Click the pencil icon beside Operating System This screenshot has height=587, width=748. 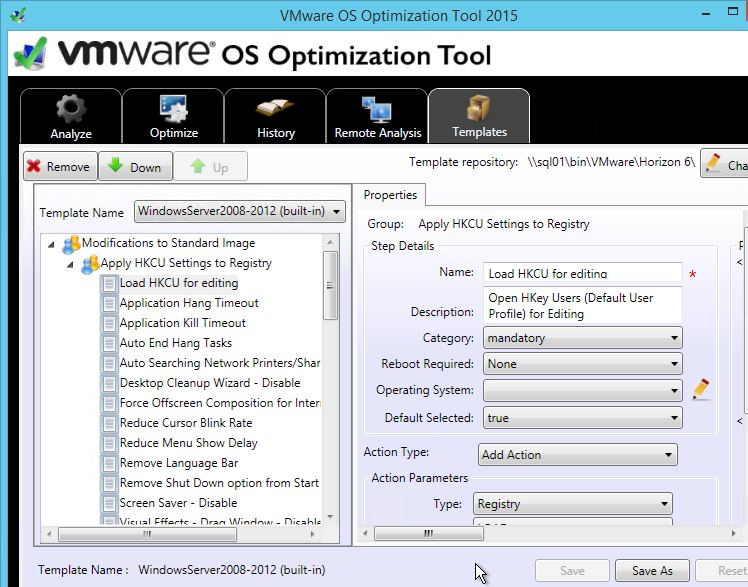701,390
